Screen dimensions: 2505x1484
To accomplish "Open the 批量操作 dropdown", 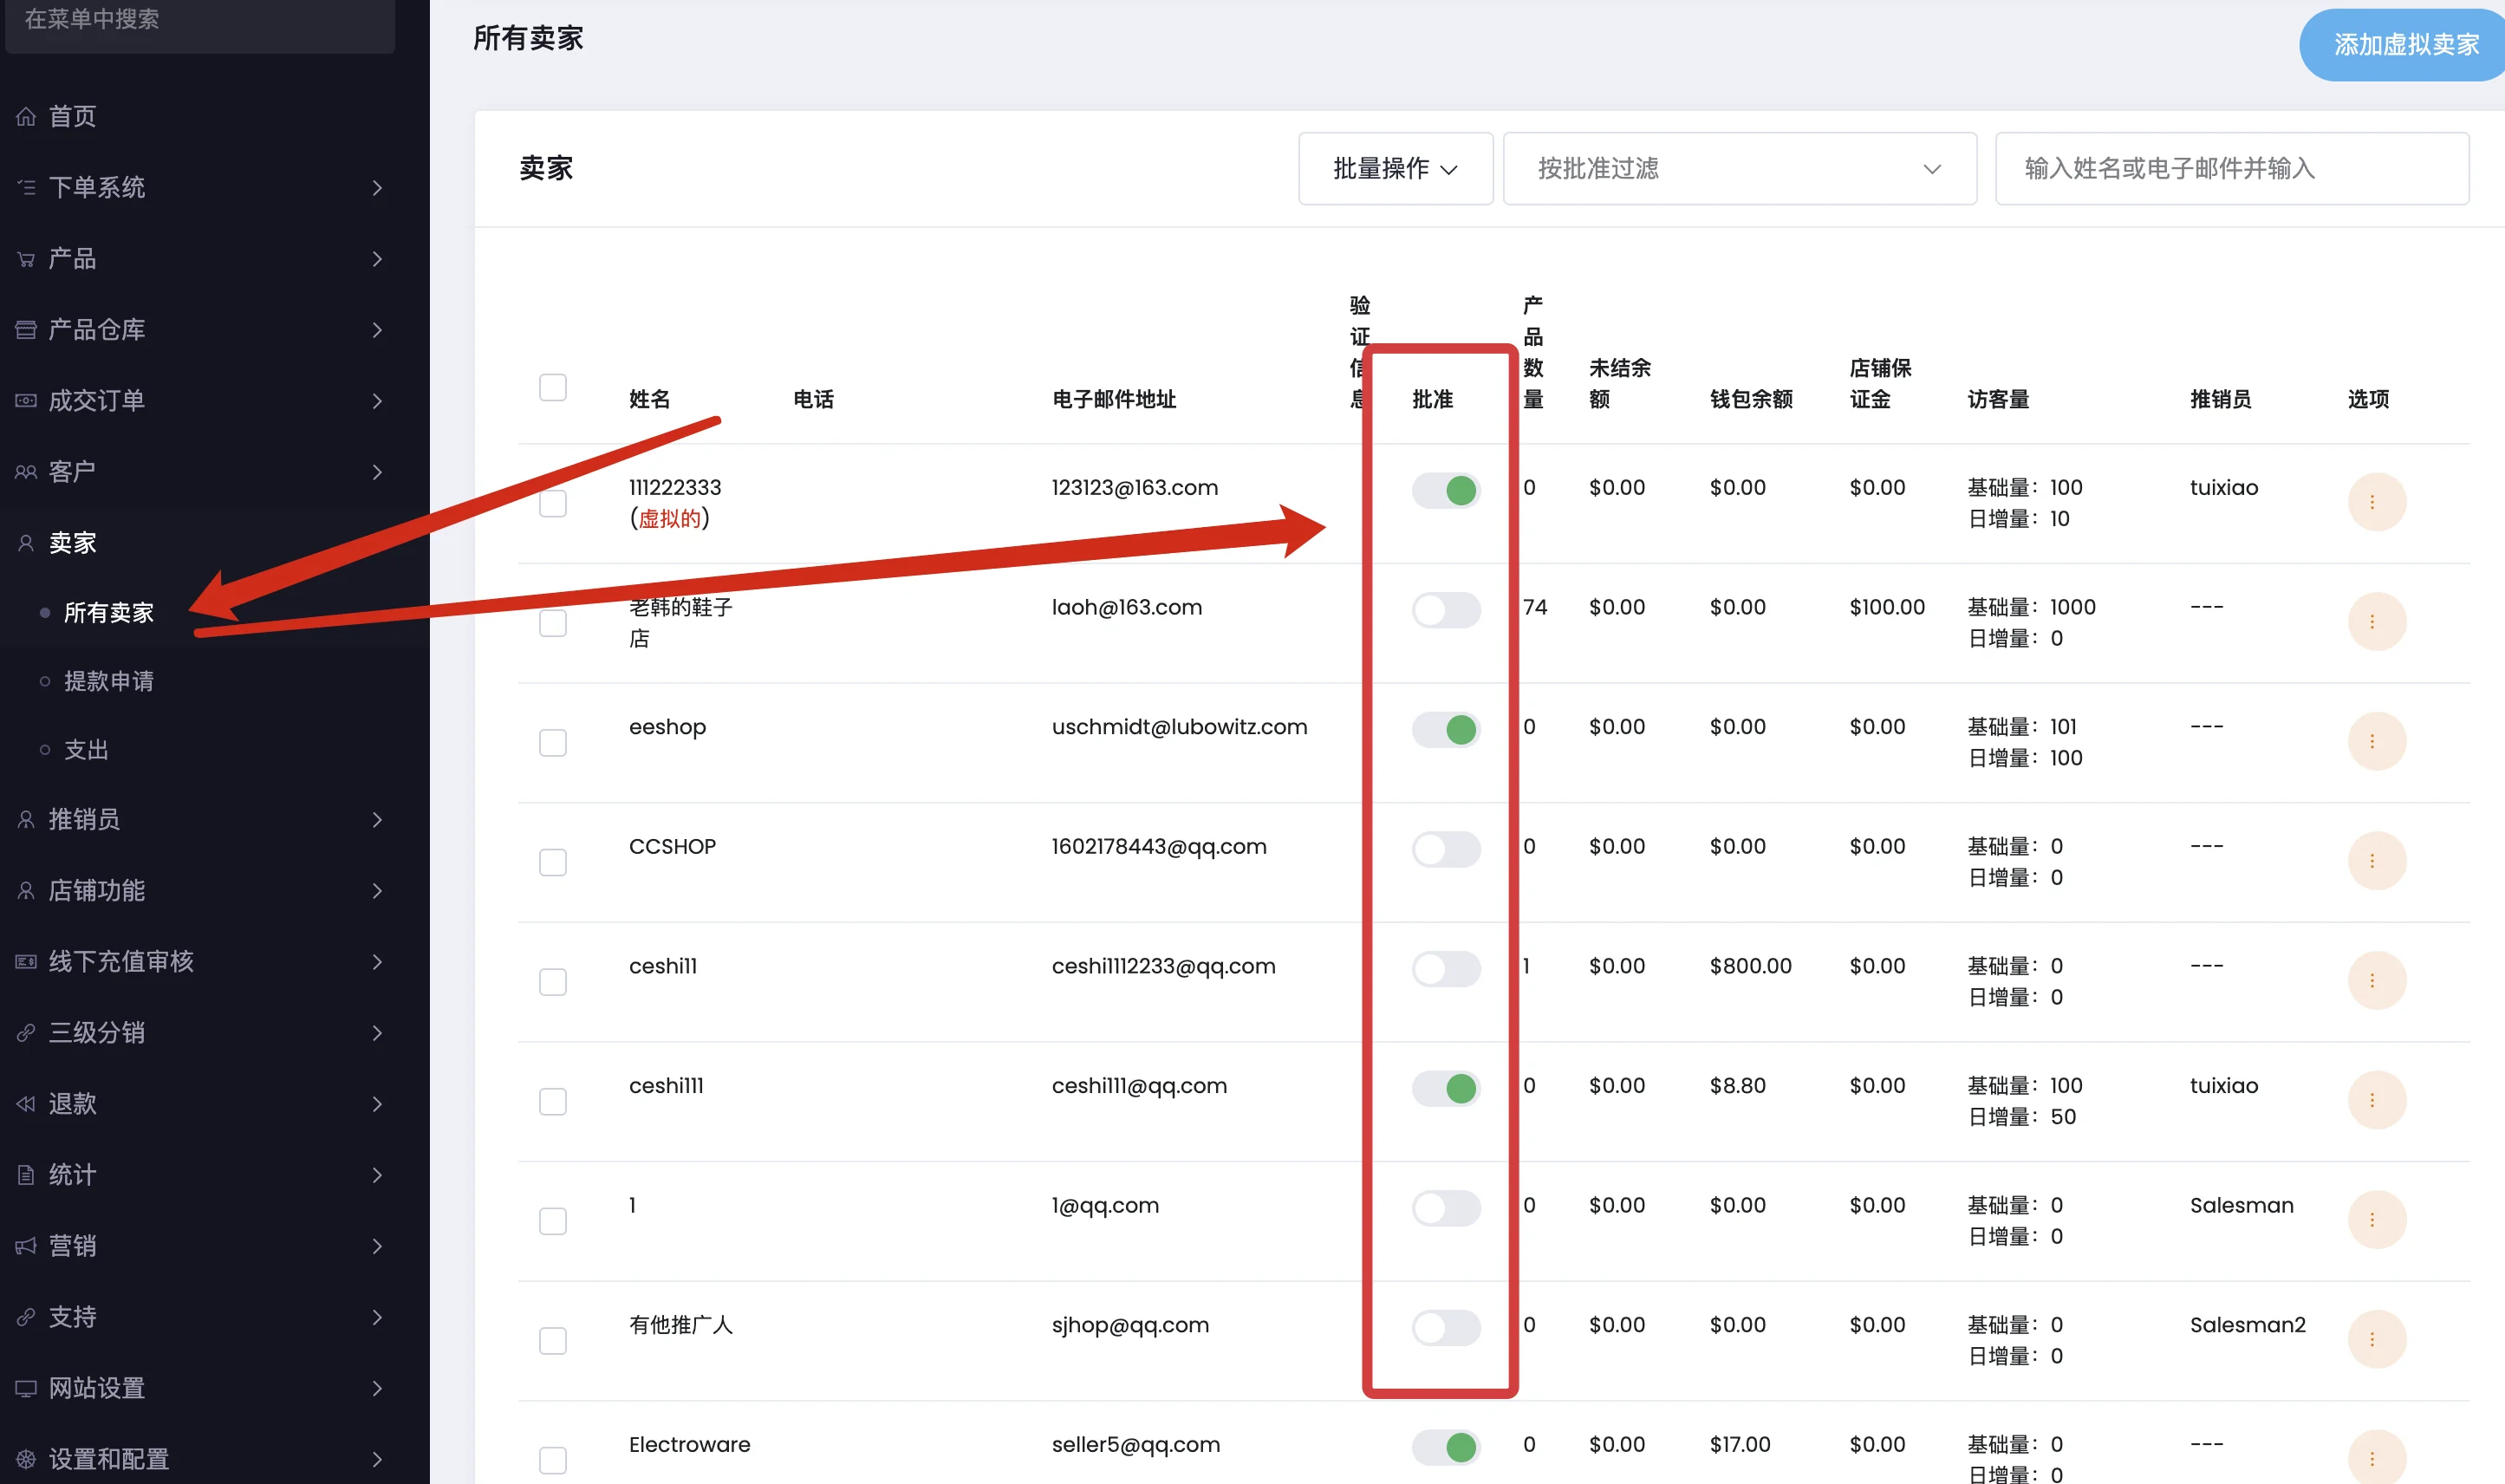I will (1395, 169).
